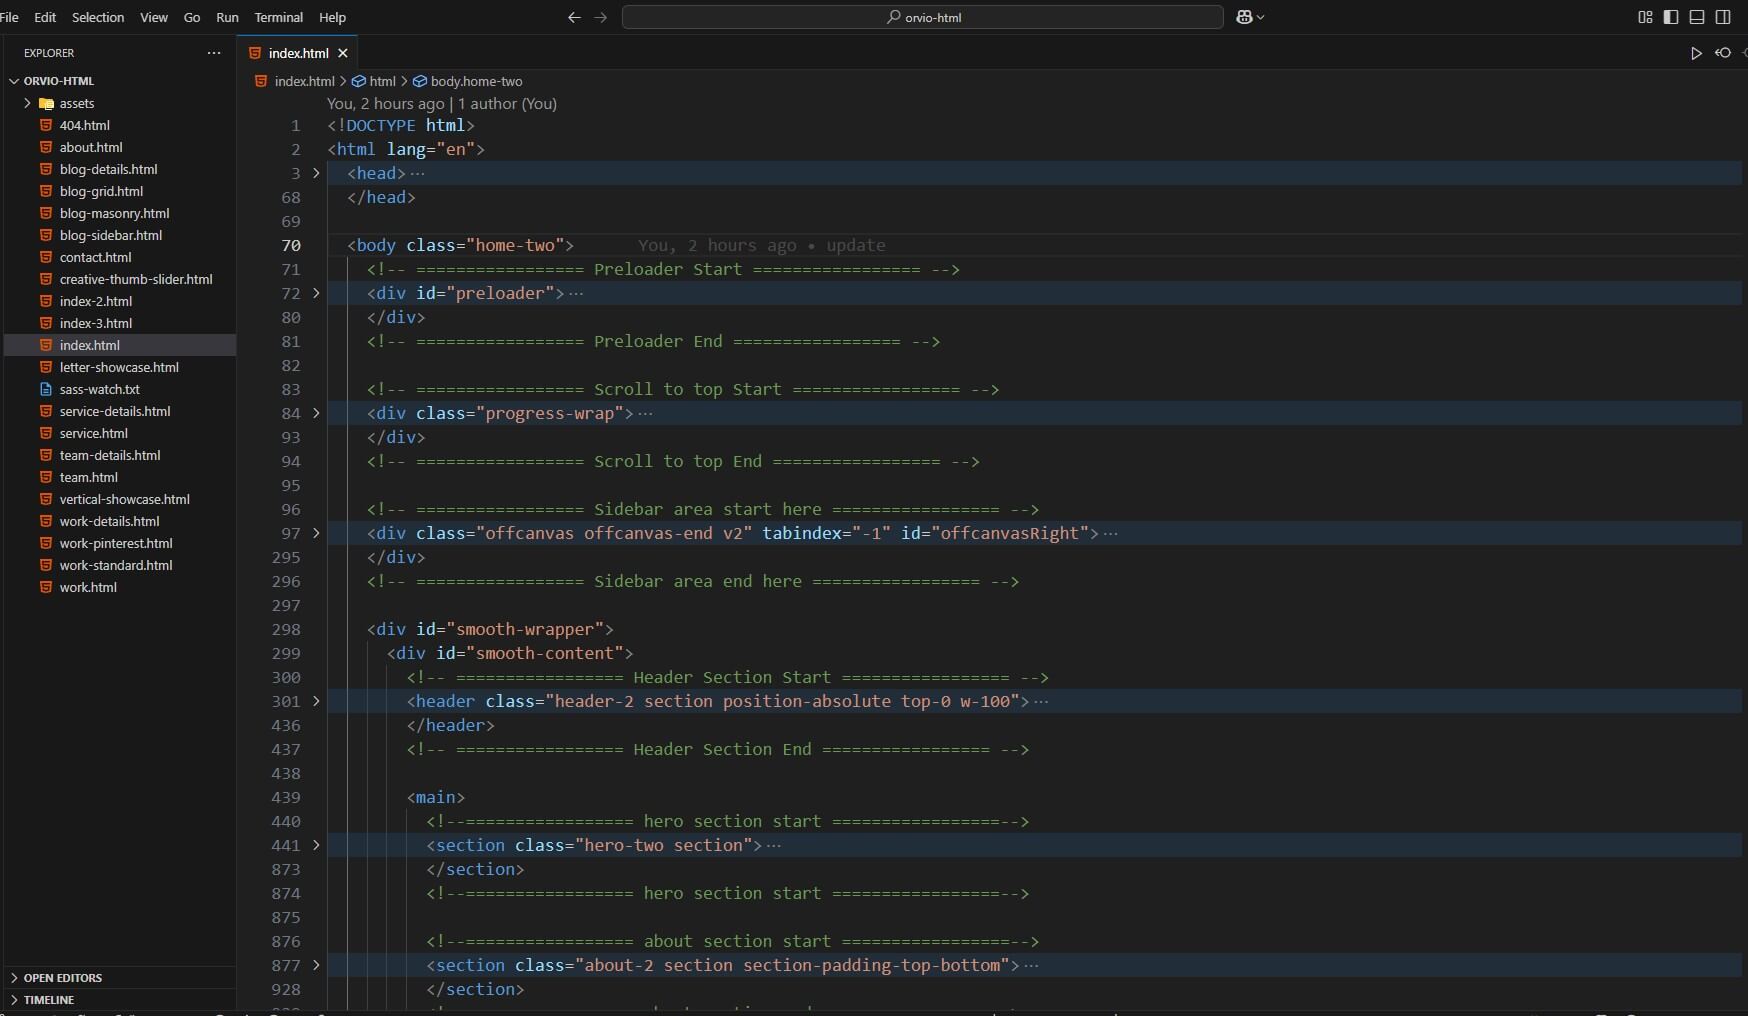Expand the Open Editors section
The height and width of the screenshot is (1016, 1748).
tap(14, 978)
